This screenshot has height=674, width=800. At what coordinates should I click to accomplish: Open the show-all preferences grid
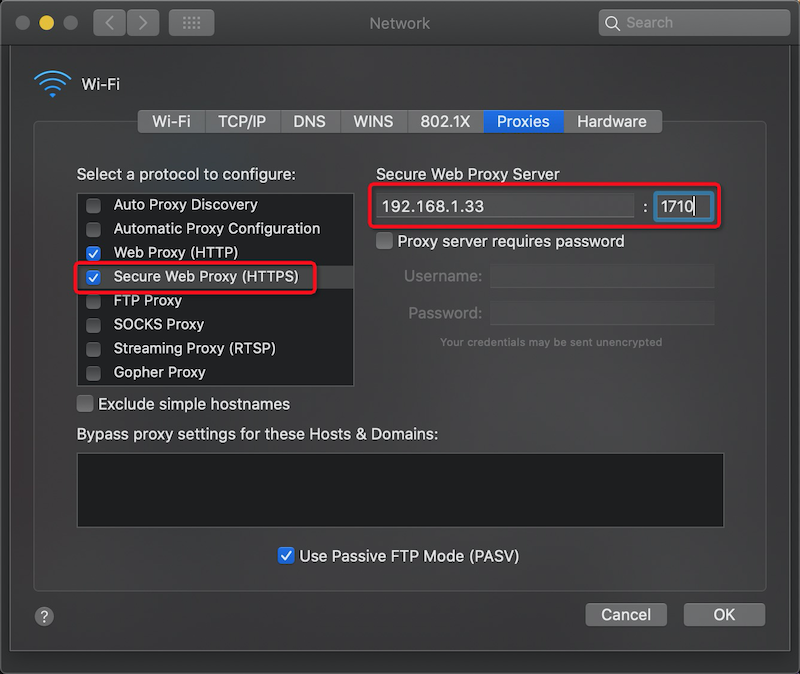click(x=191, y=22)
